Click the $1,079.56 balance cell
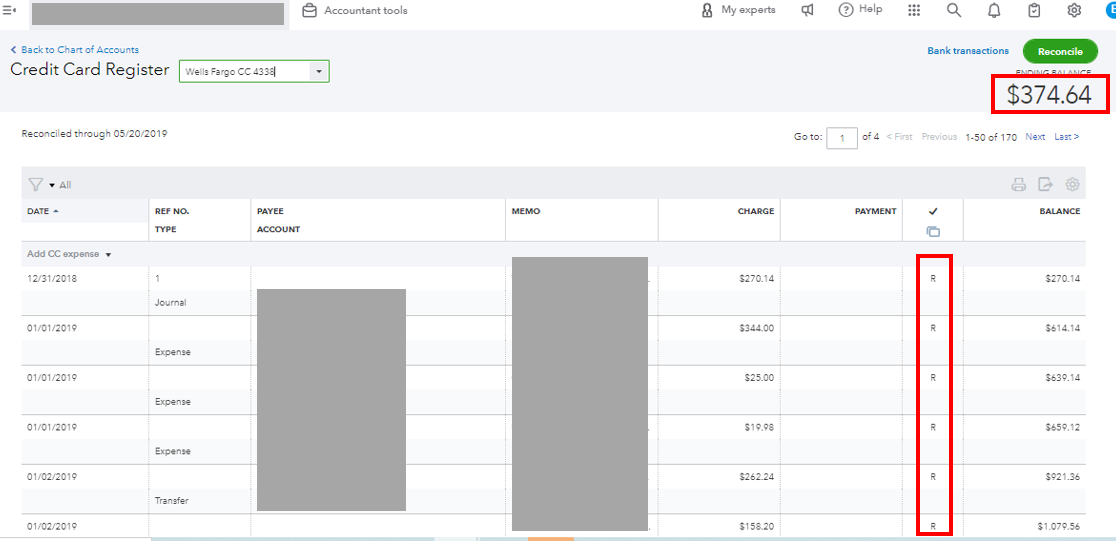 pos(1059,527)
